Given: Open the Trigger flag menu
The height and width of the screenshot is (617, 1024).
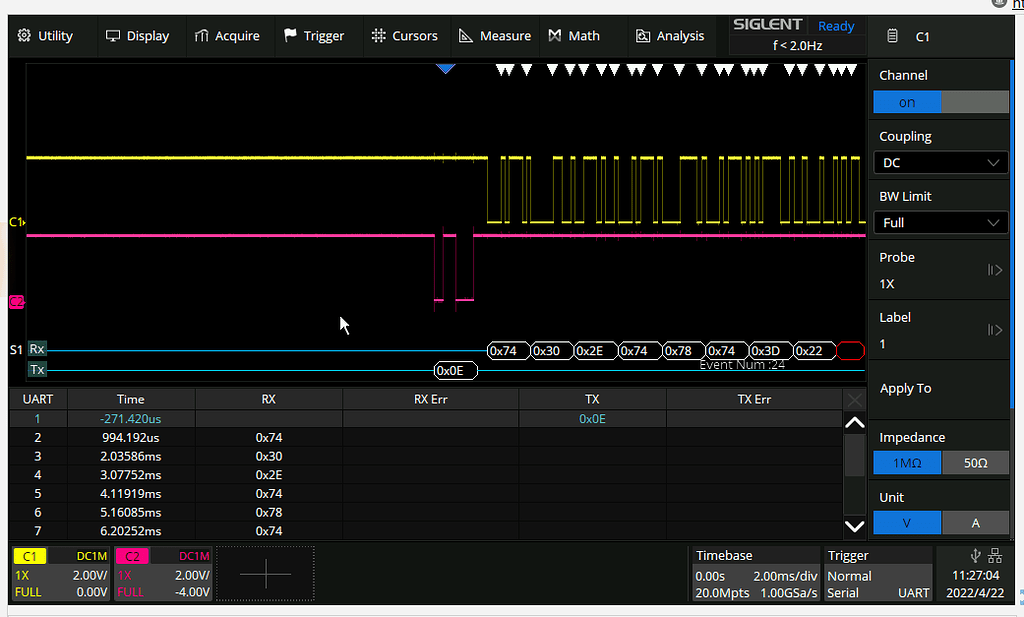Looking at the screenshot, I should pos(314,36).
